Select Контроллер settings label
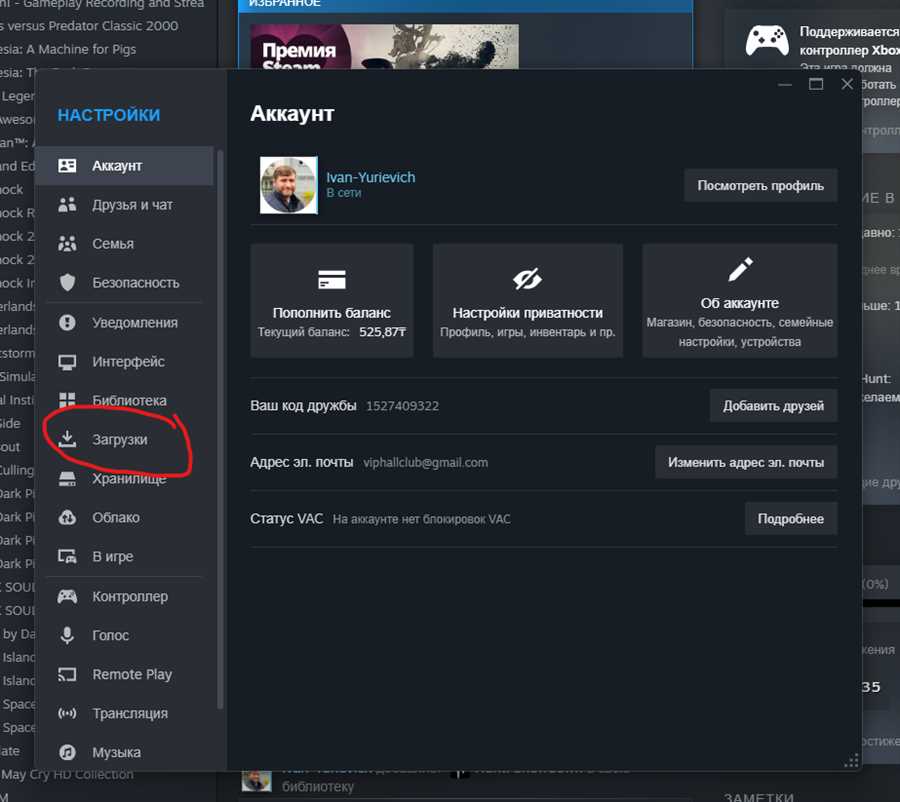This screenshot has height=802, width=900. tap(130, 597)
